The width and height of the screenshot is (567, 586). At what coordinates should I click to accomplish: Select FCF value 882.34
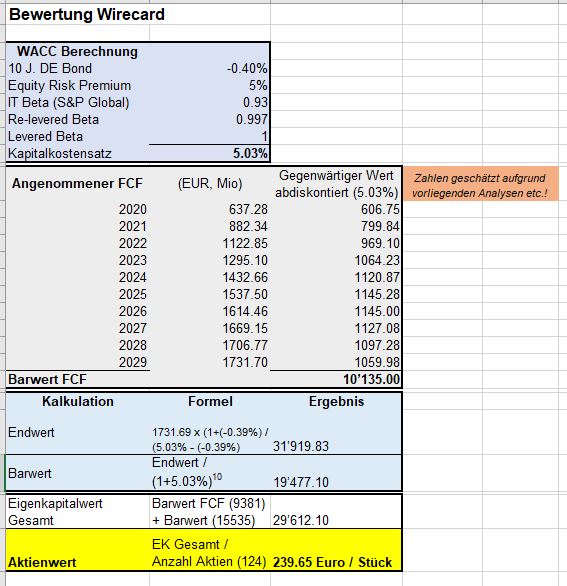(x=248, y=226)
